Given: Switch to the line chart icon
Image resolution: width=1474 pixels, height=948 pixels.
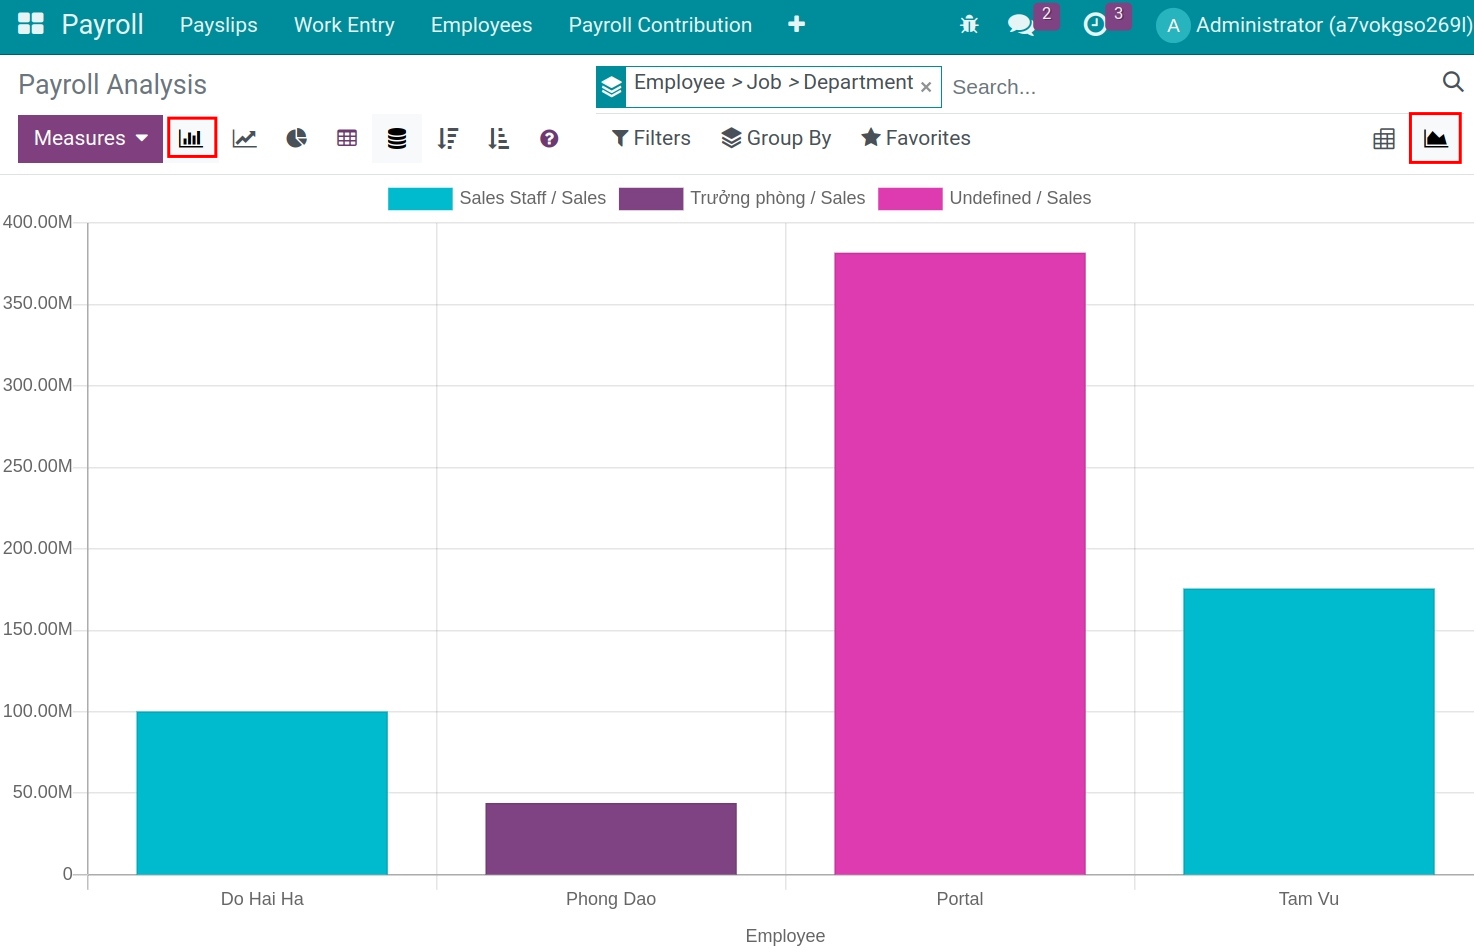Looking at the screenshot, I should click(244, 138).
